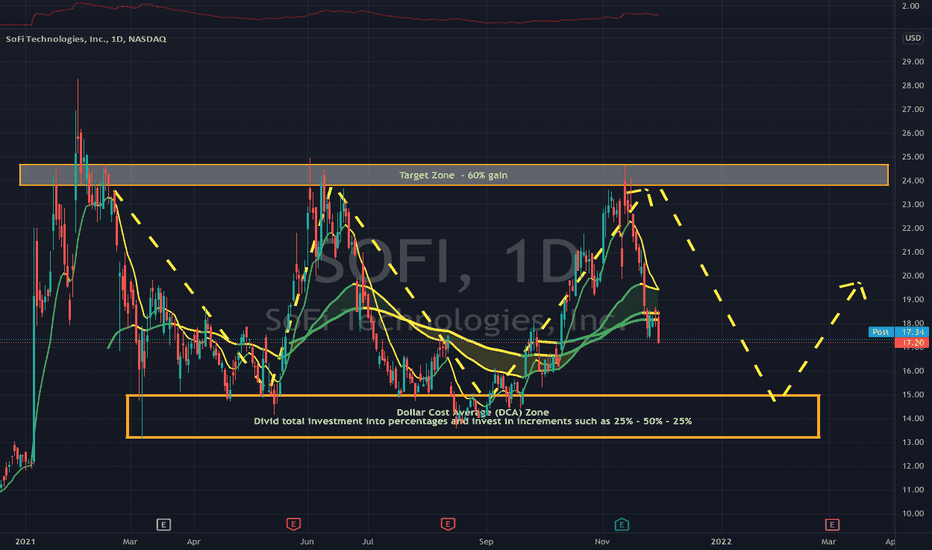The width and height of the screenshot is (932, 550).
Task: Click the 2021 time axis label
Action: point(25,542)
